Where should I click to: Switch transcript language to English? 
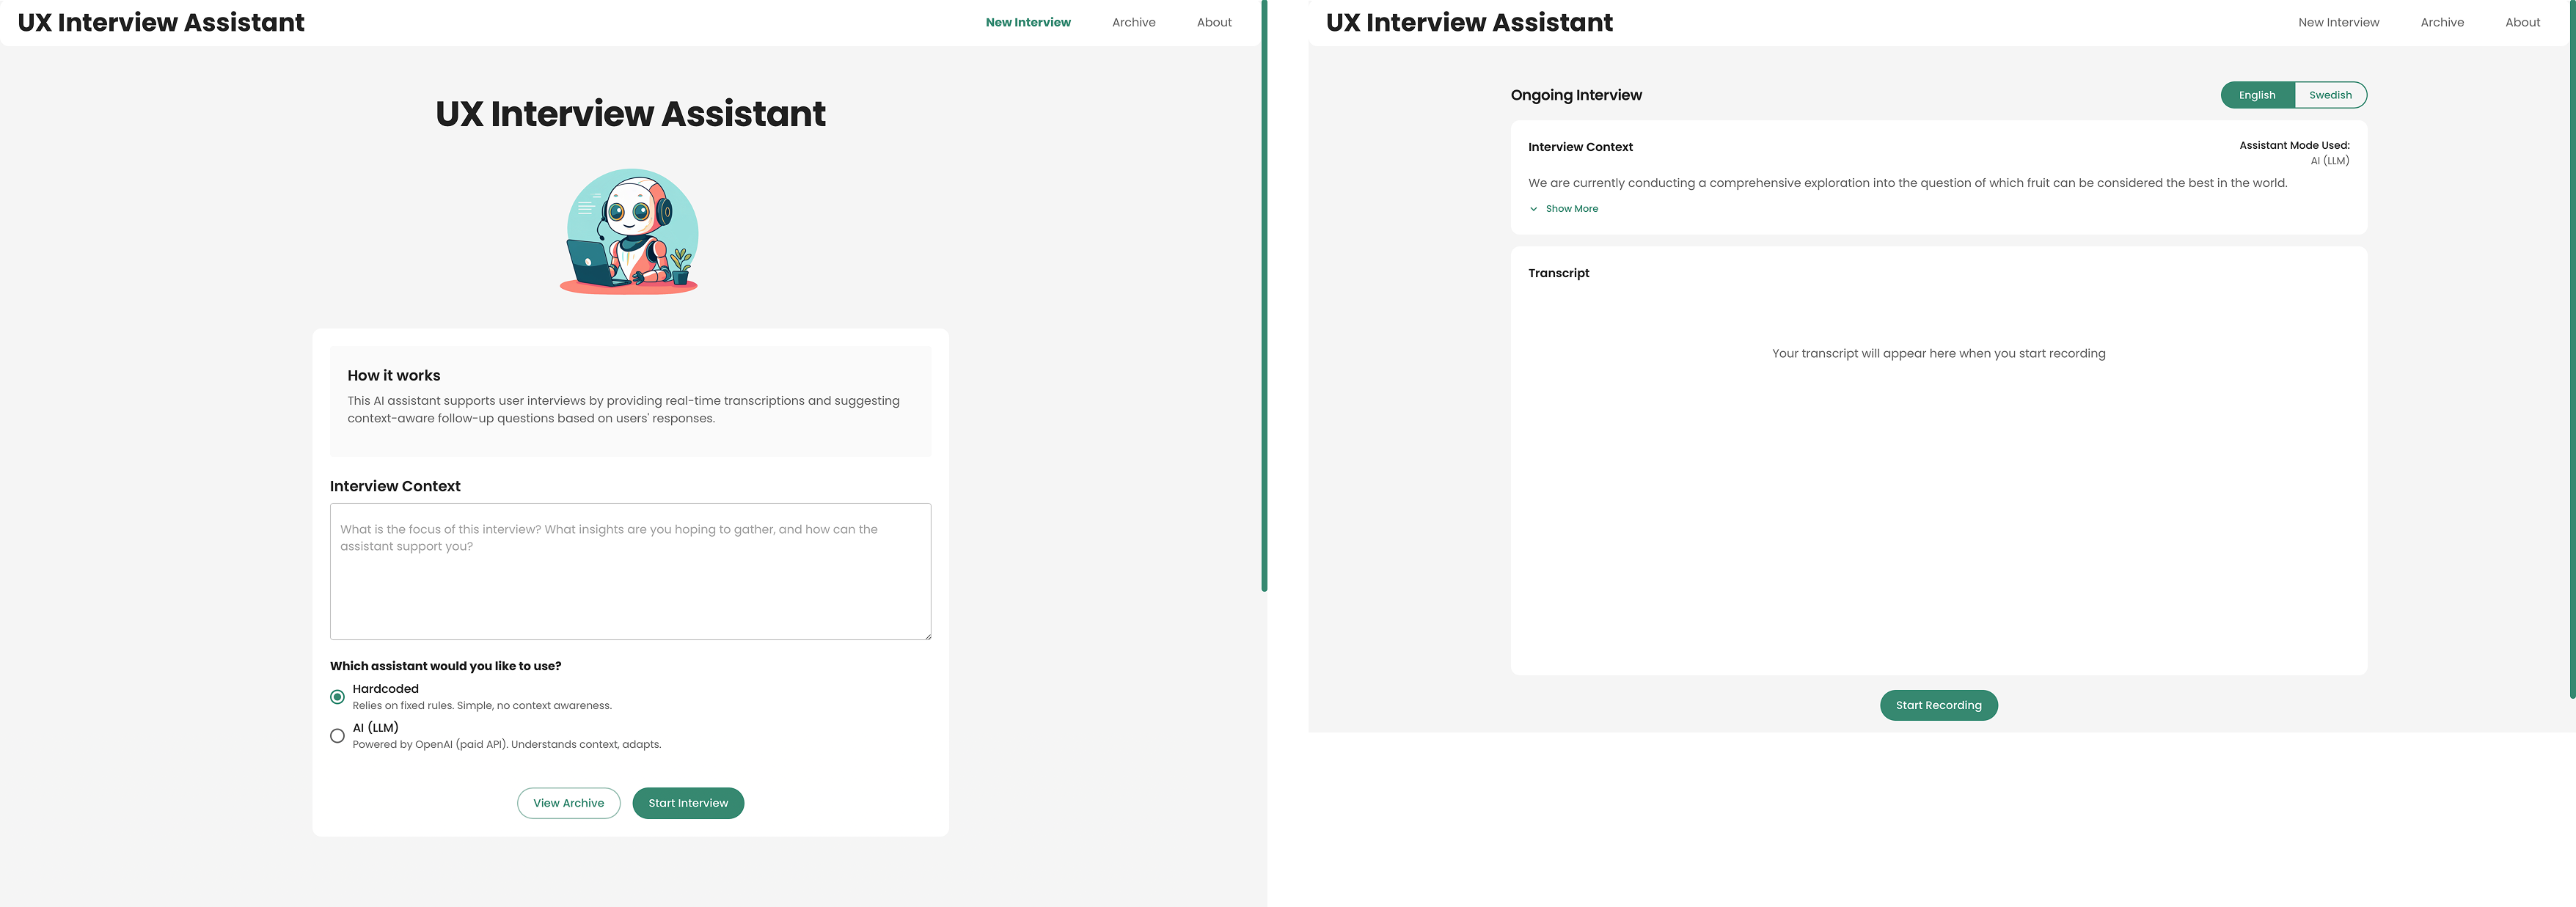(x=2257, y=95)
